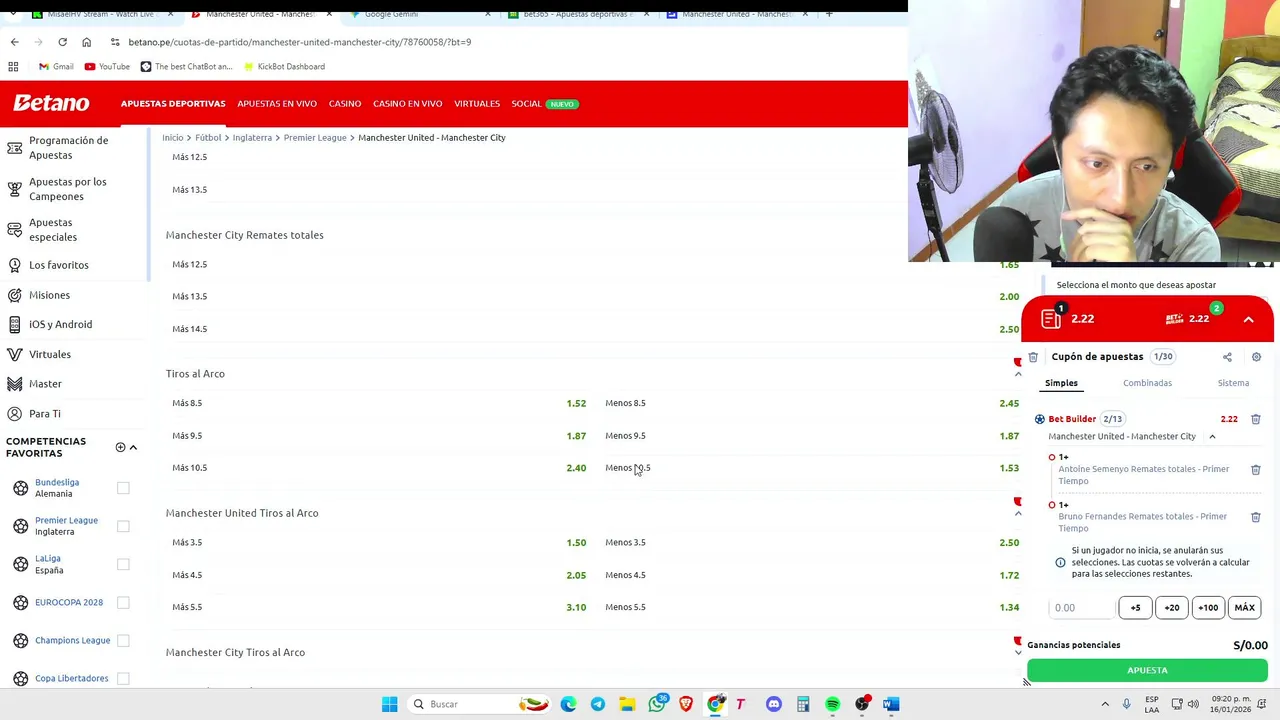Tick the Champions League checkbox
This screenshot has width=1280, height=720.
[x=123, y=640]
